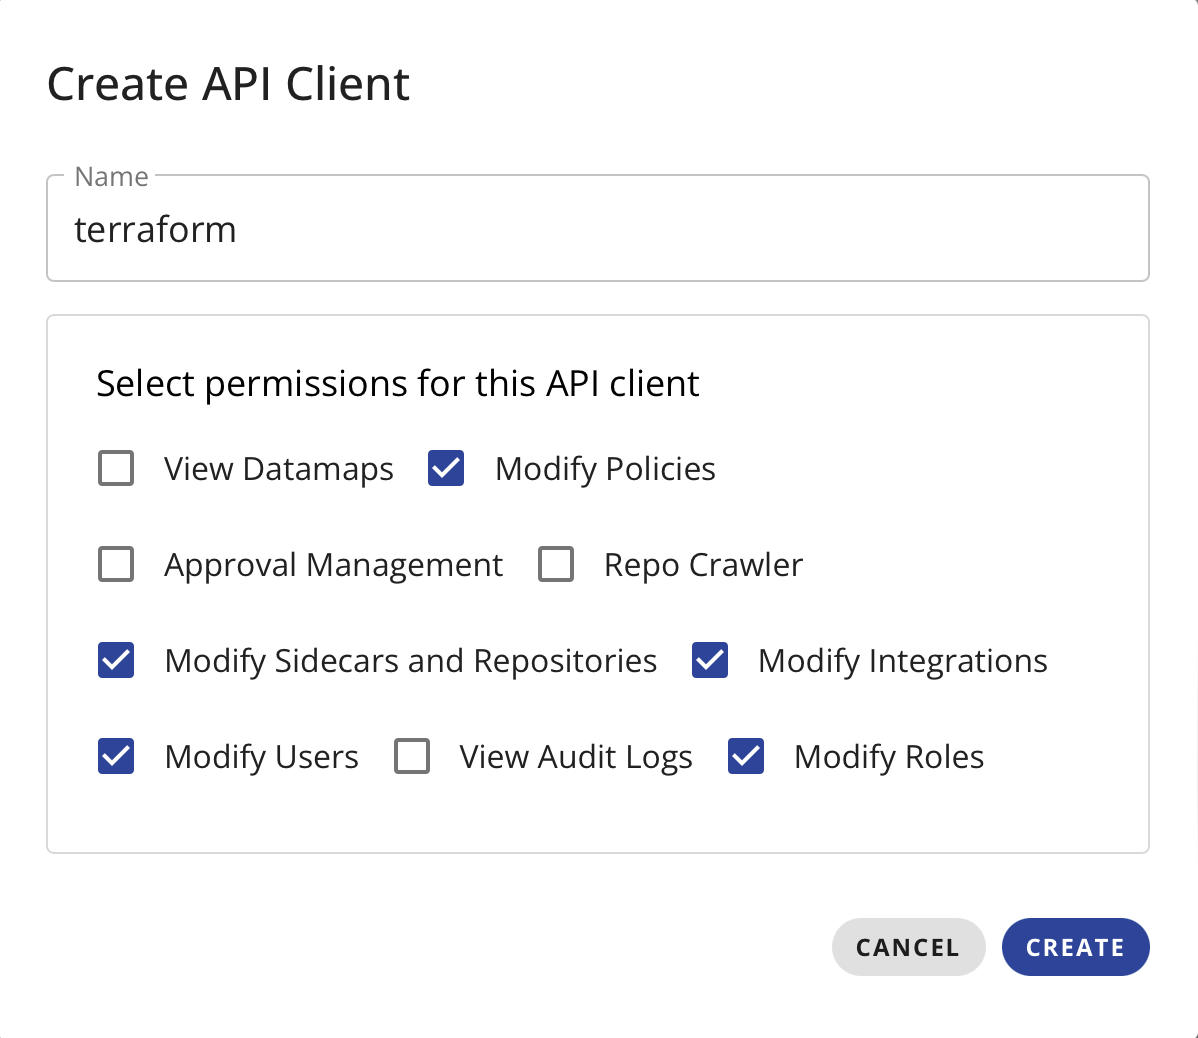Click the Modify Users label text

(x=261, y=757)
